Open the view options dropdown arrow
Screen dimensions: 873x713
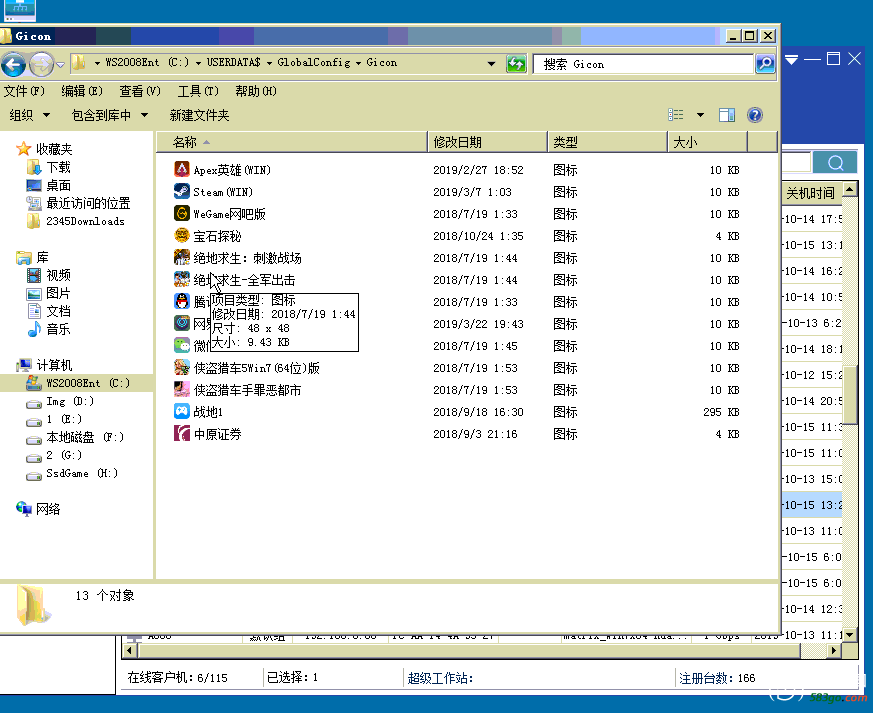(x=700, y=115)
